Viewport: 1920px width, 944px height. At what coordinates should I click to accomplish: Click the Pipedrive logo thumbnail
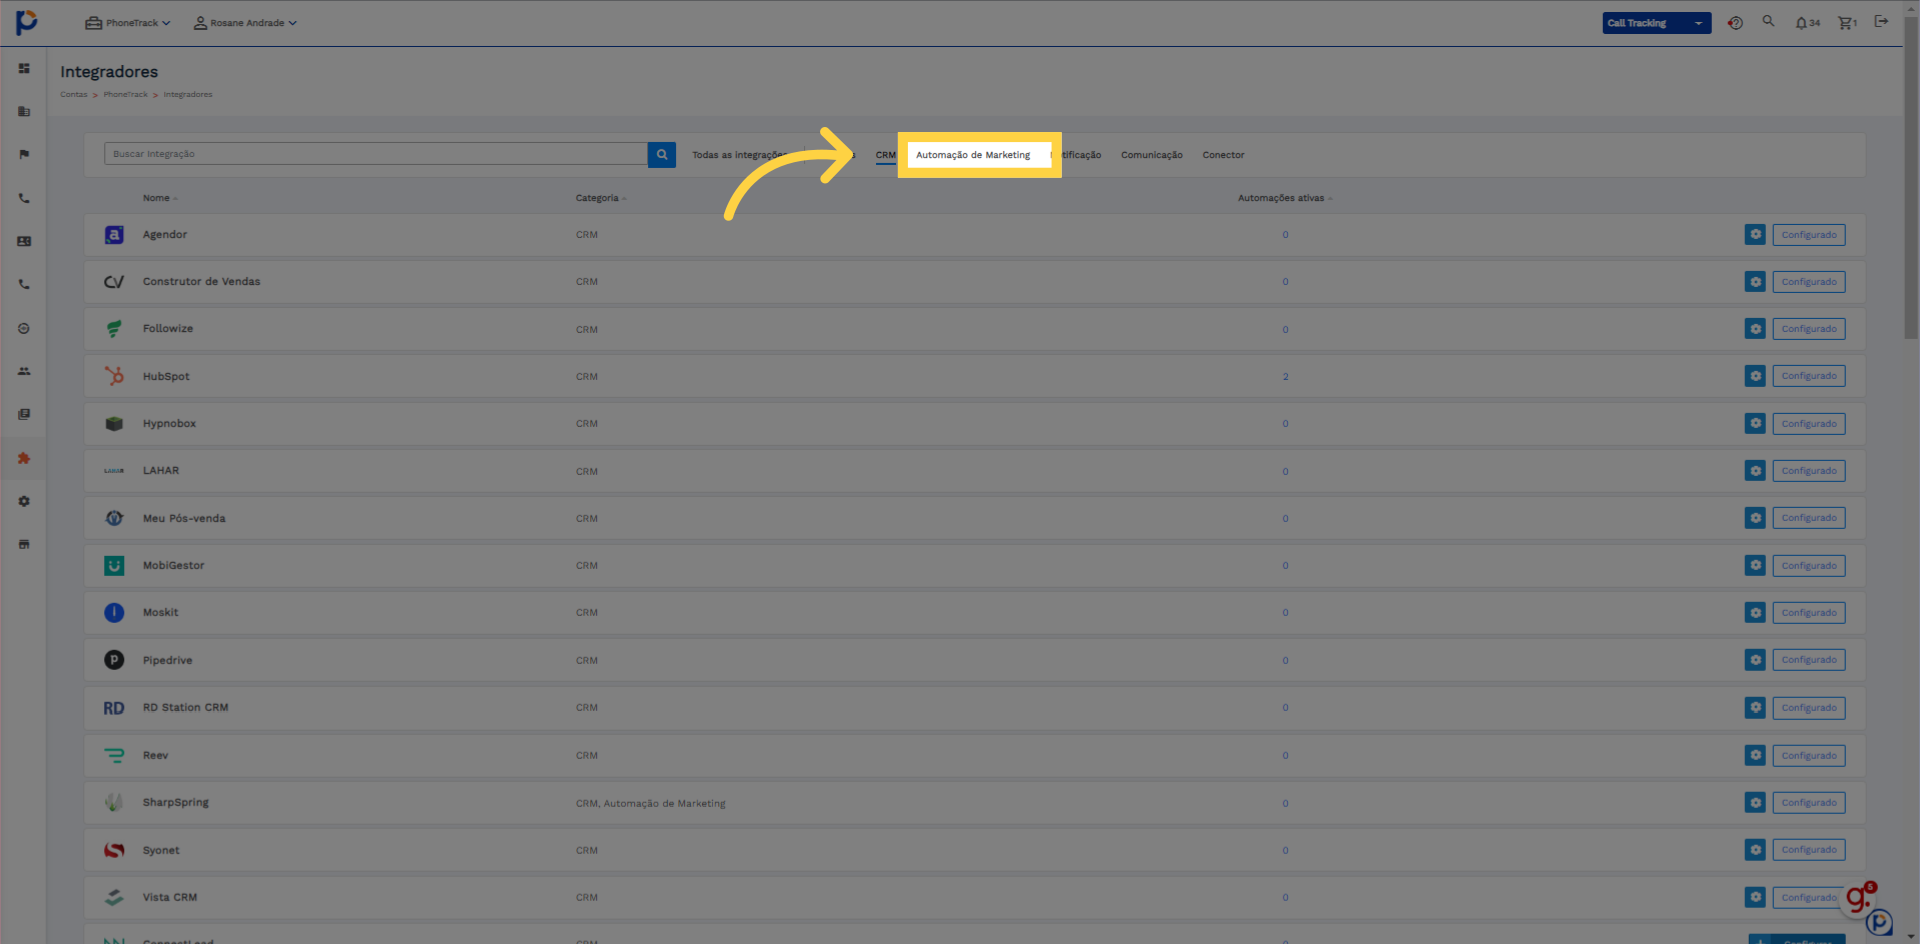pos(114,660)
